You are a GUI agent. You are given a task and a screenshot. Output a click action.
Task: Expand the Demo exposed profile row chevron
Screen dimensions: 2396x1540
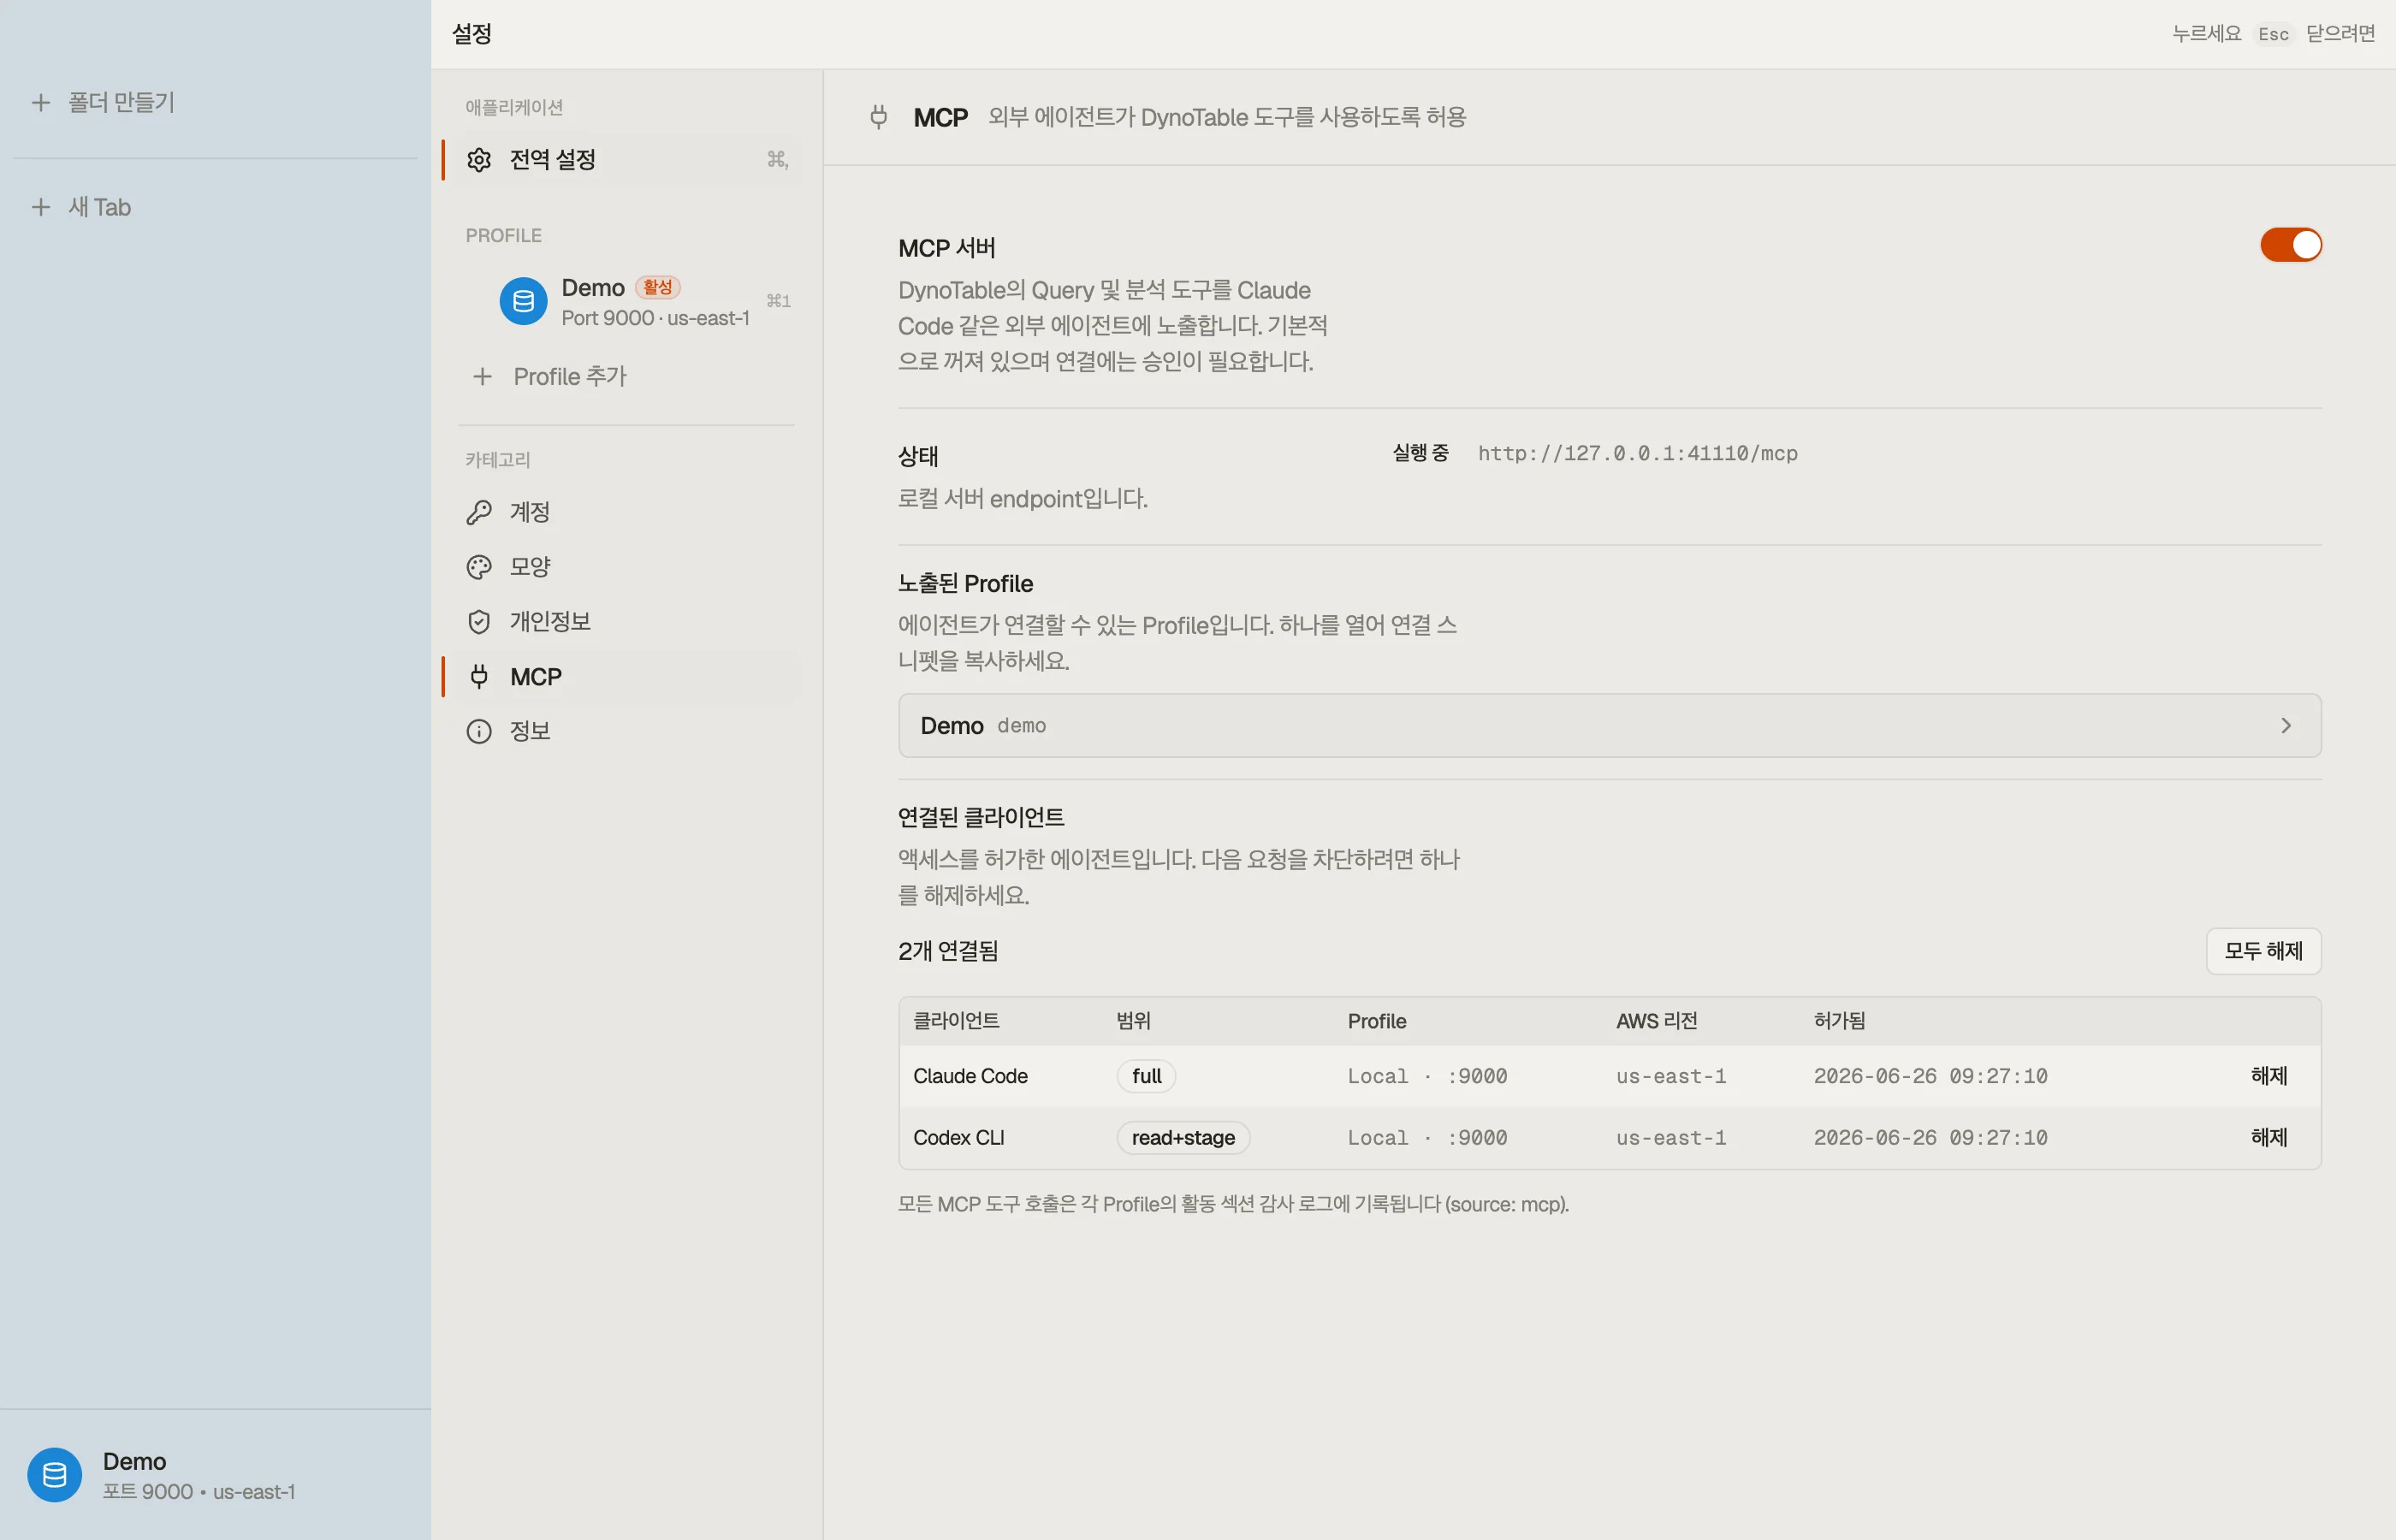tap(2285, 726)
